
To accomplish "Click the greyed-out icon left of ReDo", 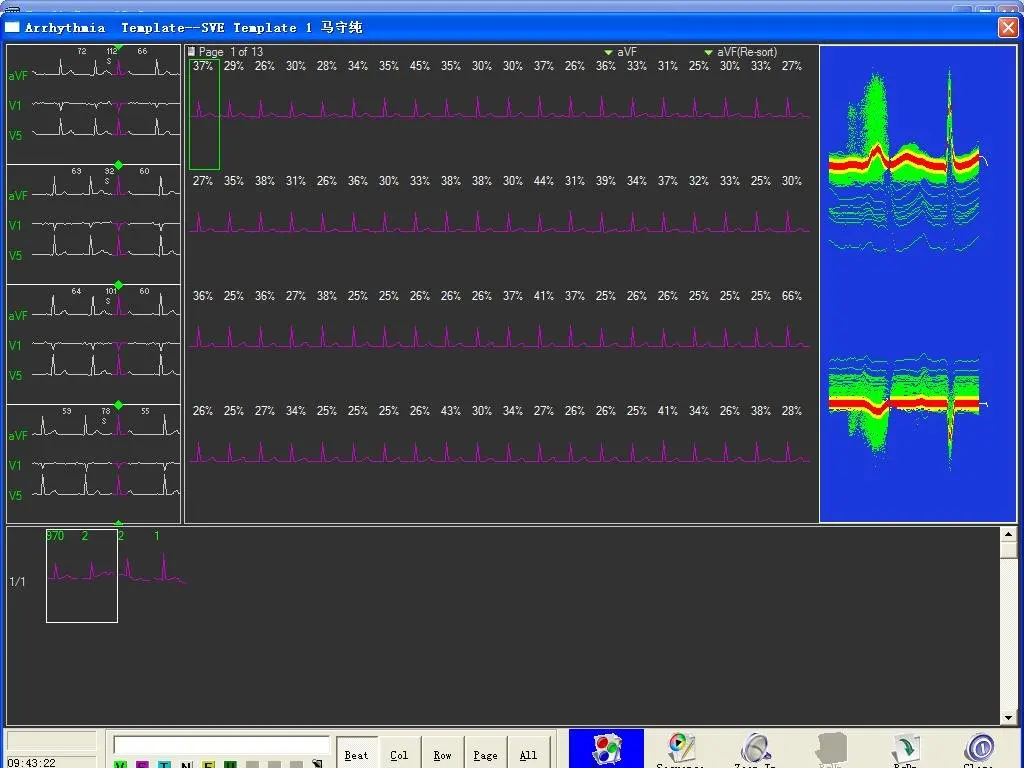I will [831, 749].
